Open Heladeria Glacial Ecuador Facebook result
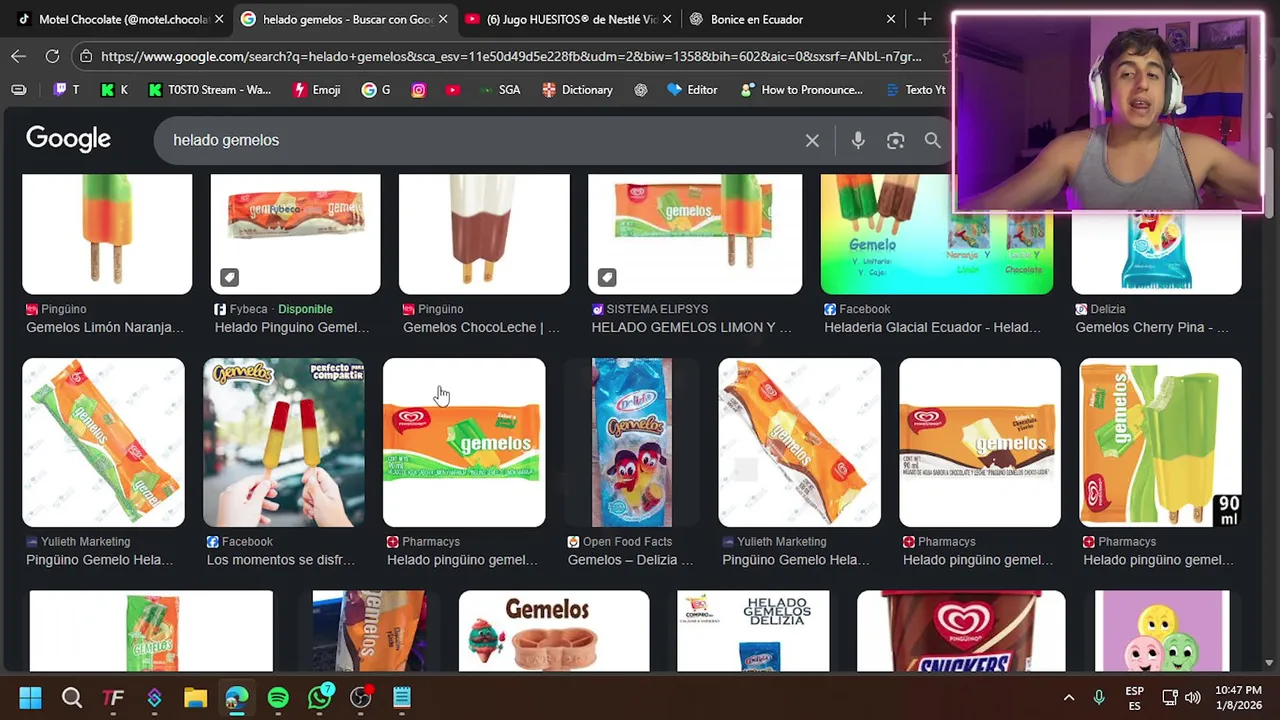1280x720 pixels. [x=936, y=256]
